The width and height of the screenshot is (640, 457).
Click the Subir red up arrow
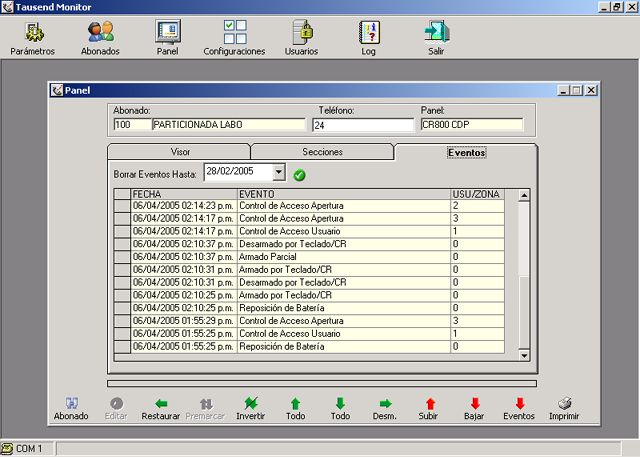point(430,404)
